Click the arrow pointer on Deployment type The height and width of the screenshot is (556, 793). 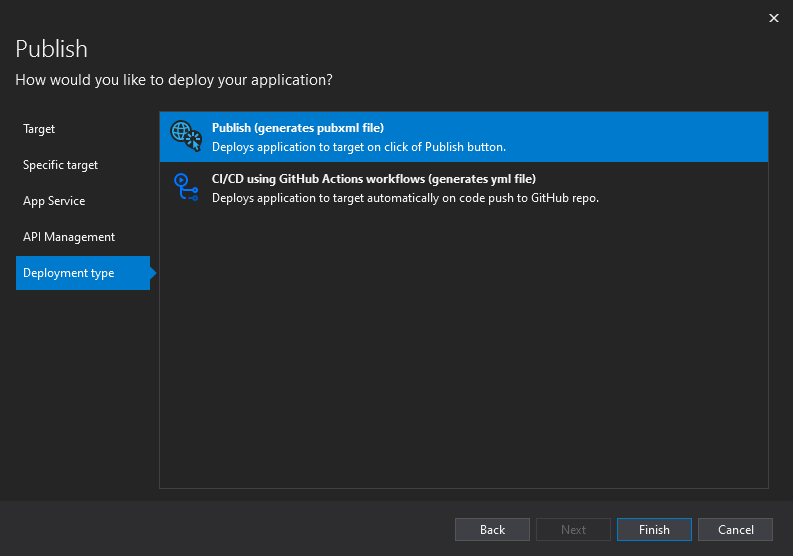pyautogui.click(x=154, y=273)
